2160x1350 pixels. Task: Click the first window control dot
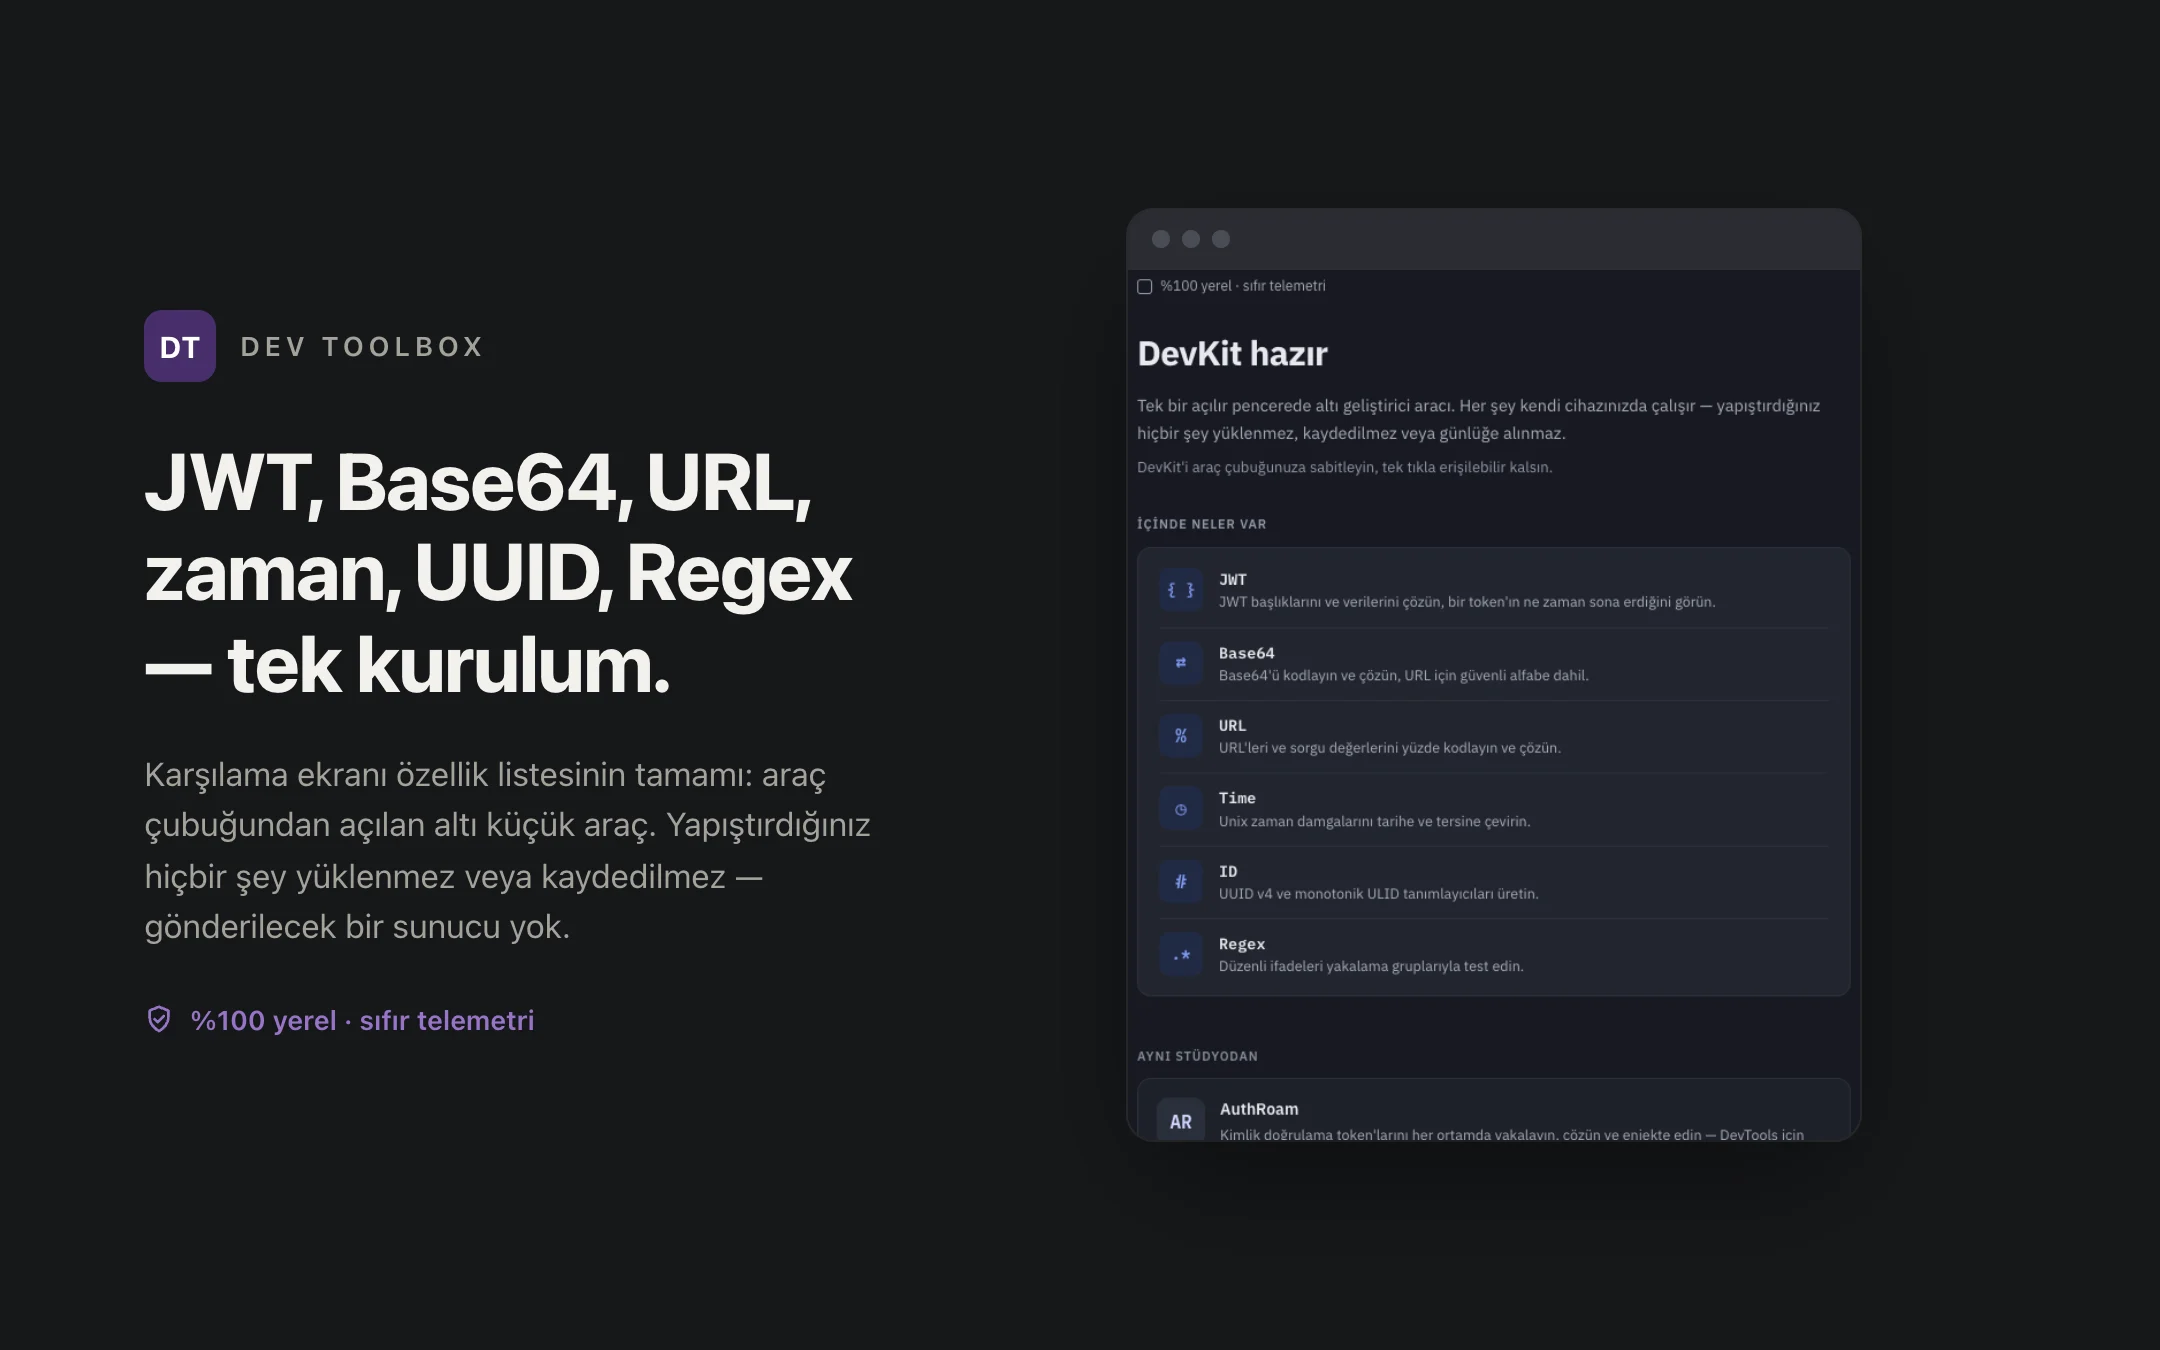(x=1161, y=239)
